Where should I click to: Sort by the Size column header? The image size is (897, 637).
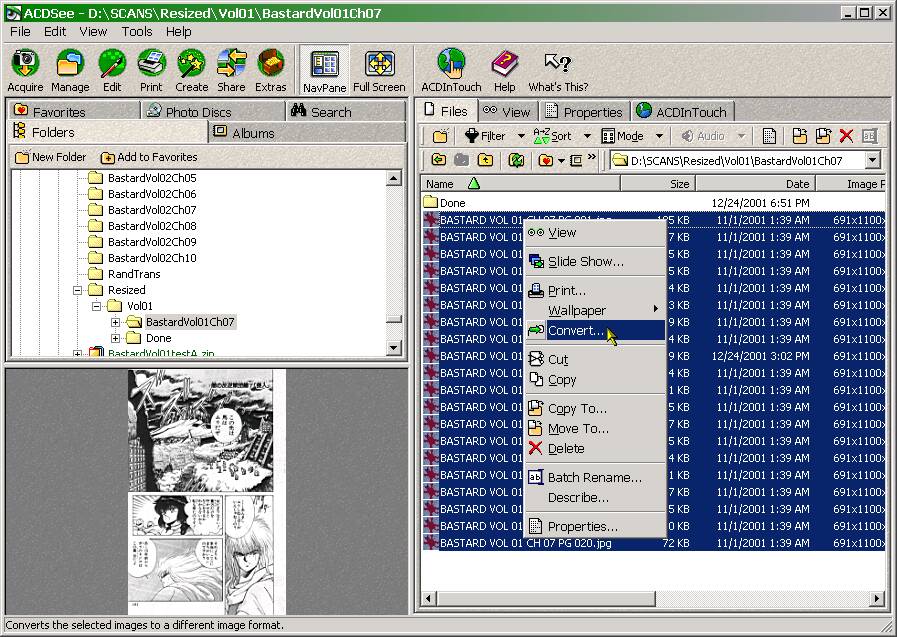coord(658,184)
